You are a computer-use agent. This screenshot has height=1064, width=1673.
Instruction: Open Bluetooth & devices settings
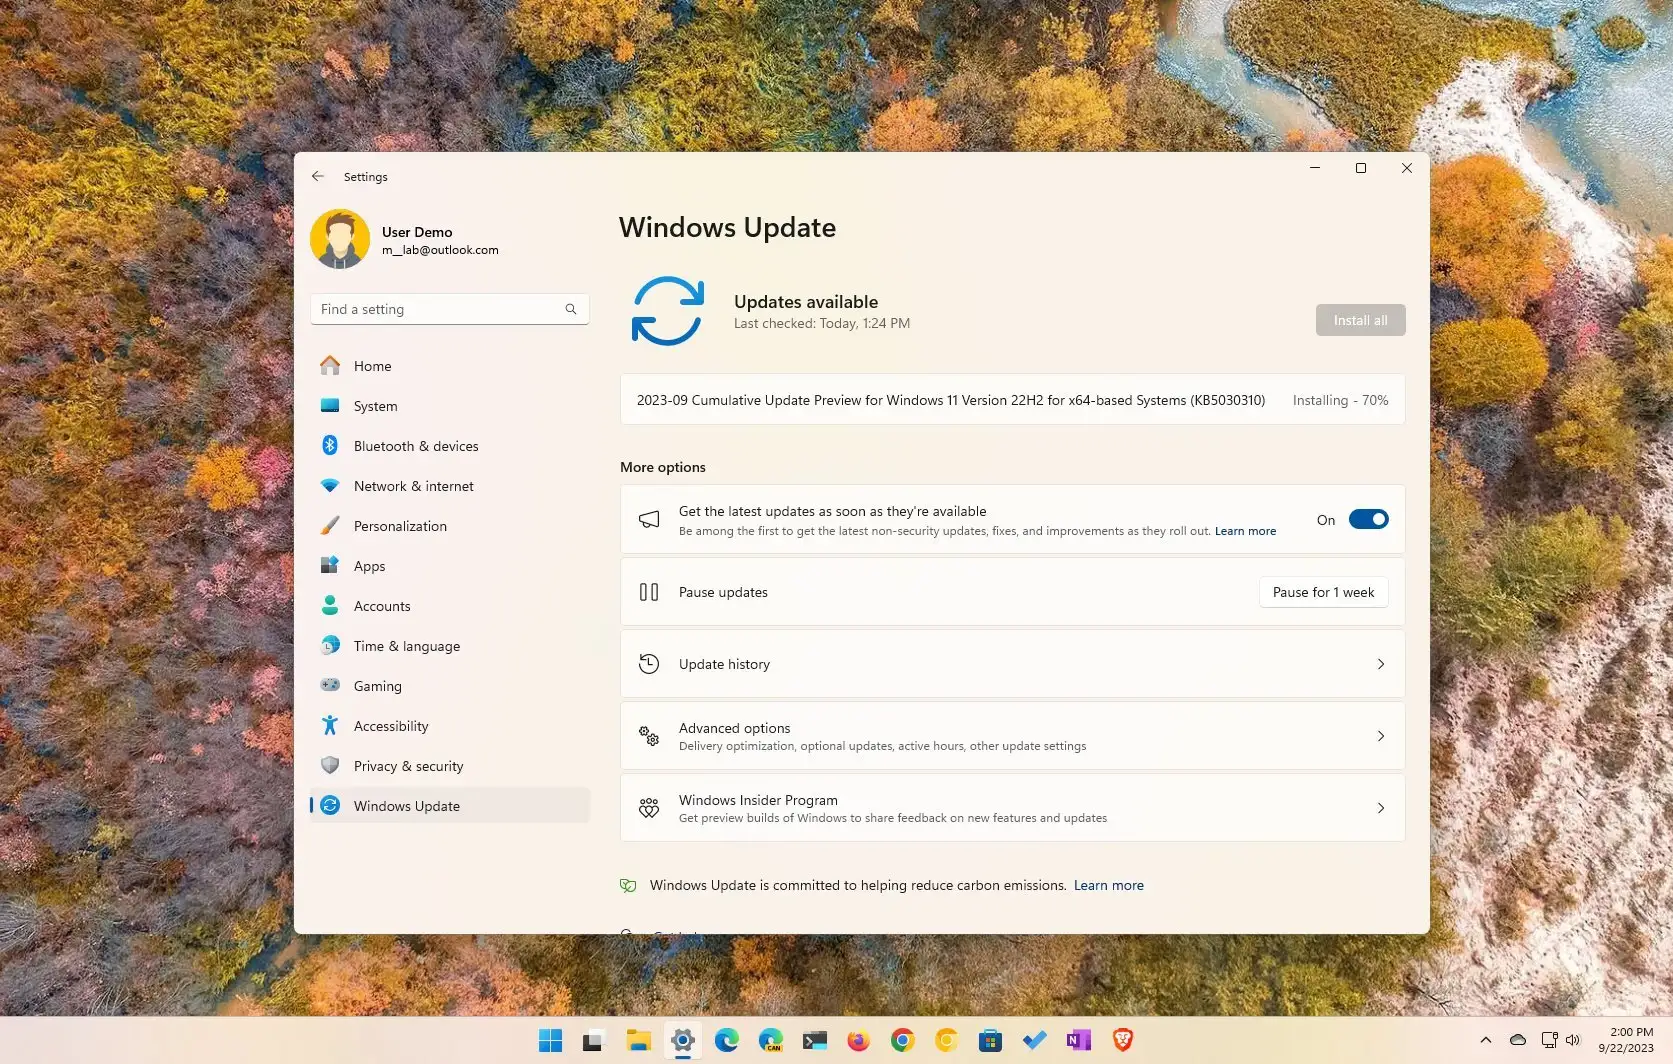(x=416, y=446)
